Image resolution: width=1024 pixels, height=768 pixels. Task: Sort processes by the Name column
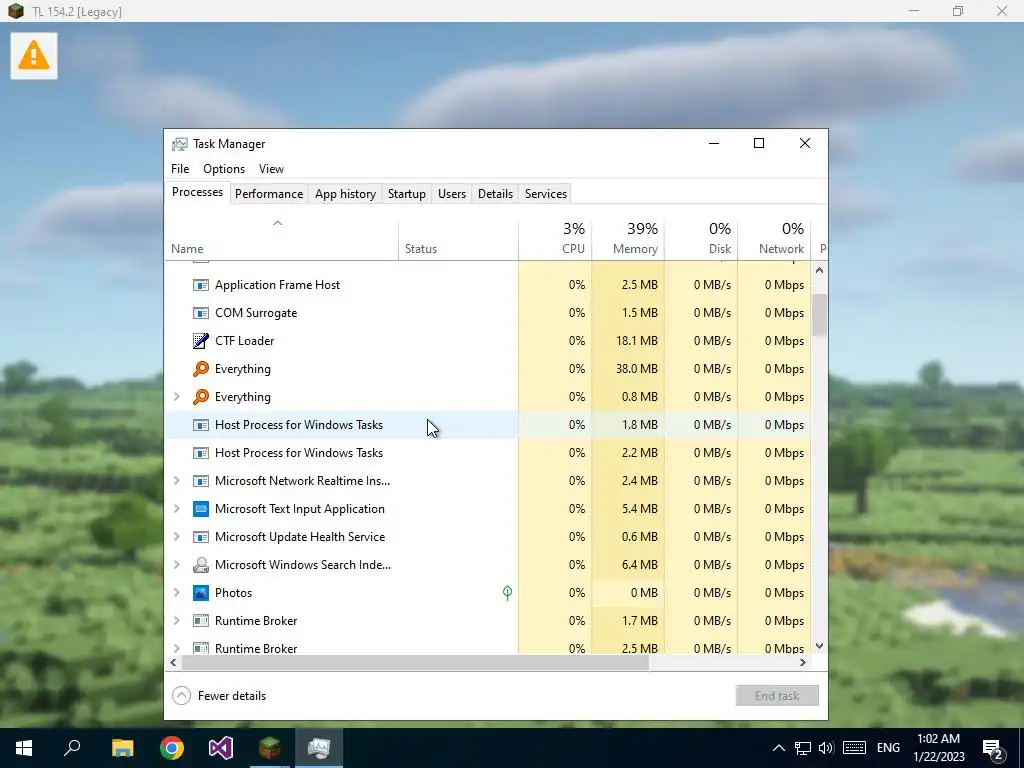tap(281, 238)
